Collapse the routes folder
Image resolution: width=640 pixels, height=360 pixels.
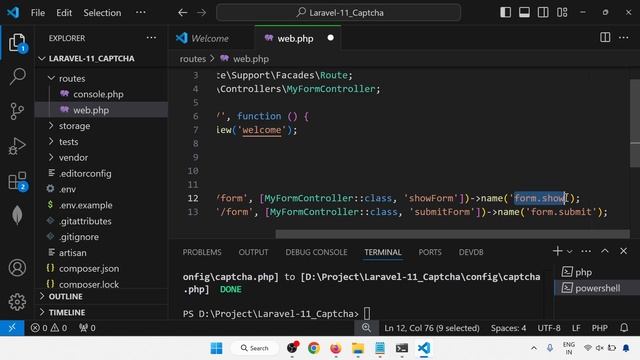pyautogui.click(x=101, y=78)
